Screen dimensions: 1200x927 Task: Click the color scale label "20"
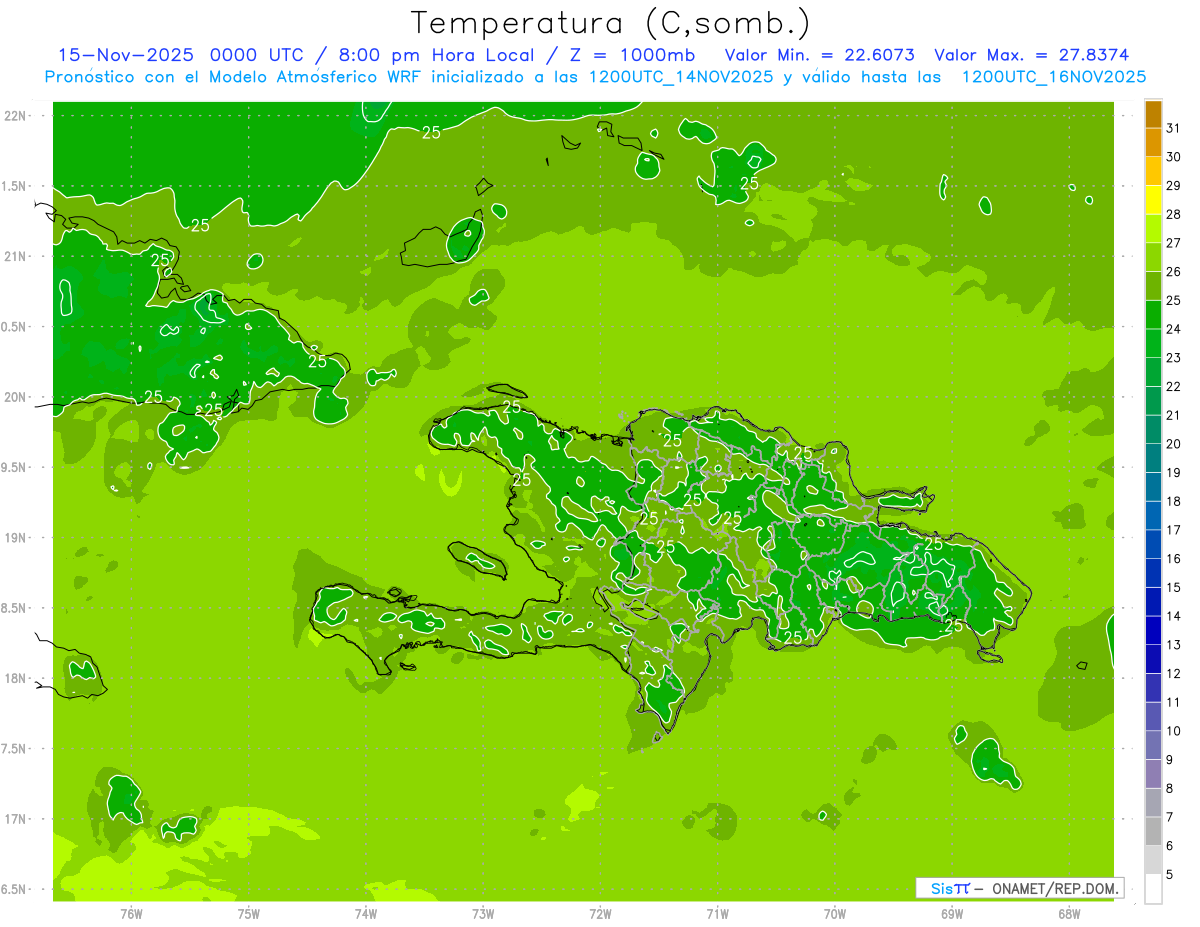(x=1173, y=444)
